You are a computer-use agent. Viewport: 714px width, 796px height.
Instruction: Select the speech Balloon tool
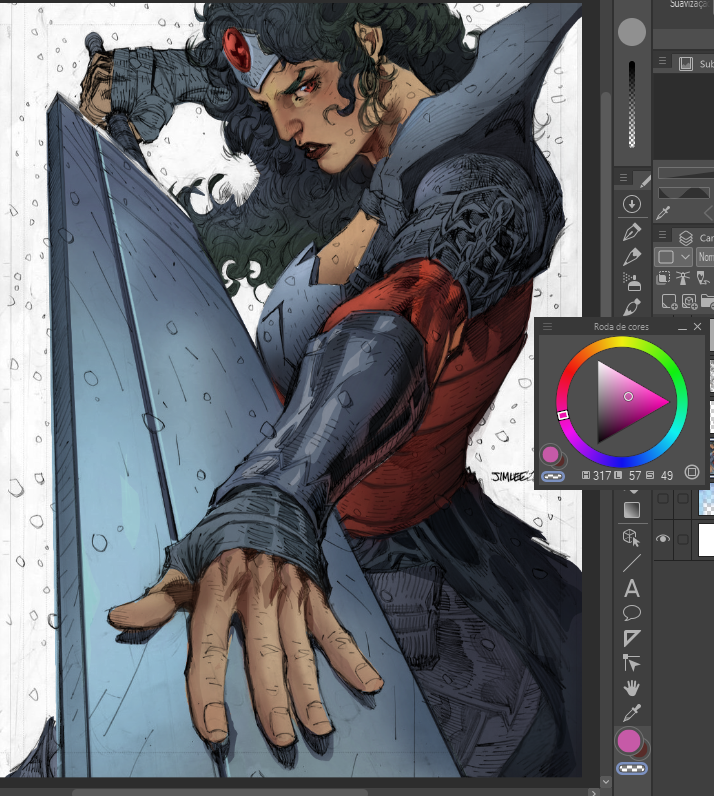(632, 613)
